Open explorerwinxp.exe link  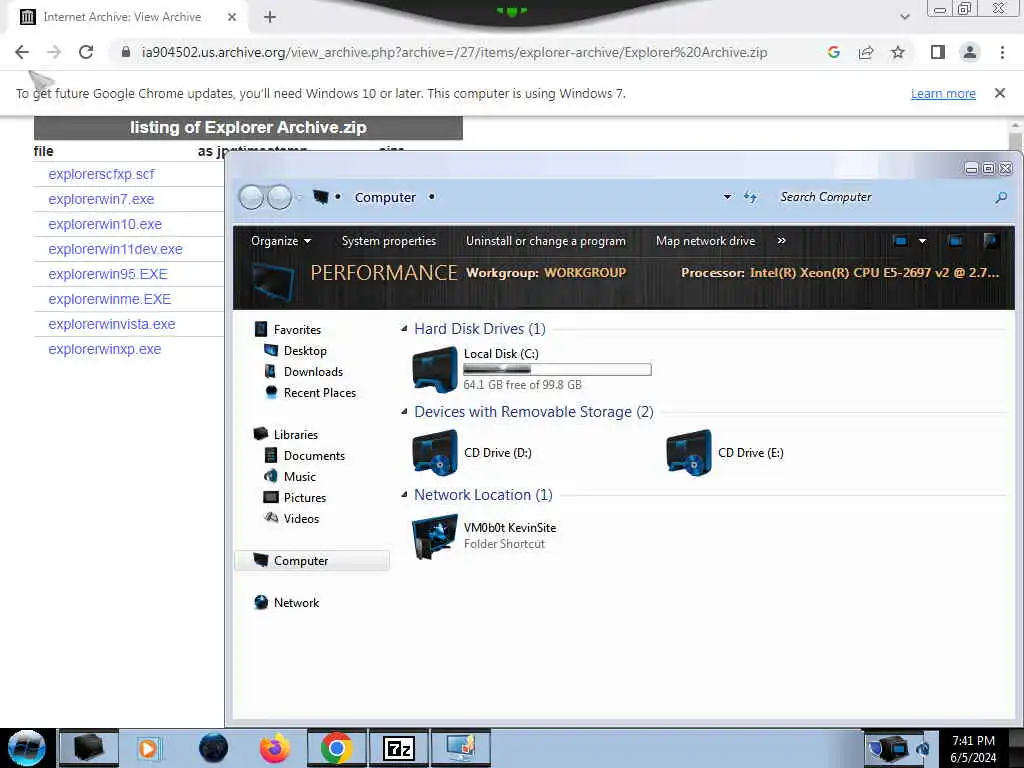104,349
